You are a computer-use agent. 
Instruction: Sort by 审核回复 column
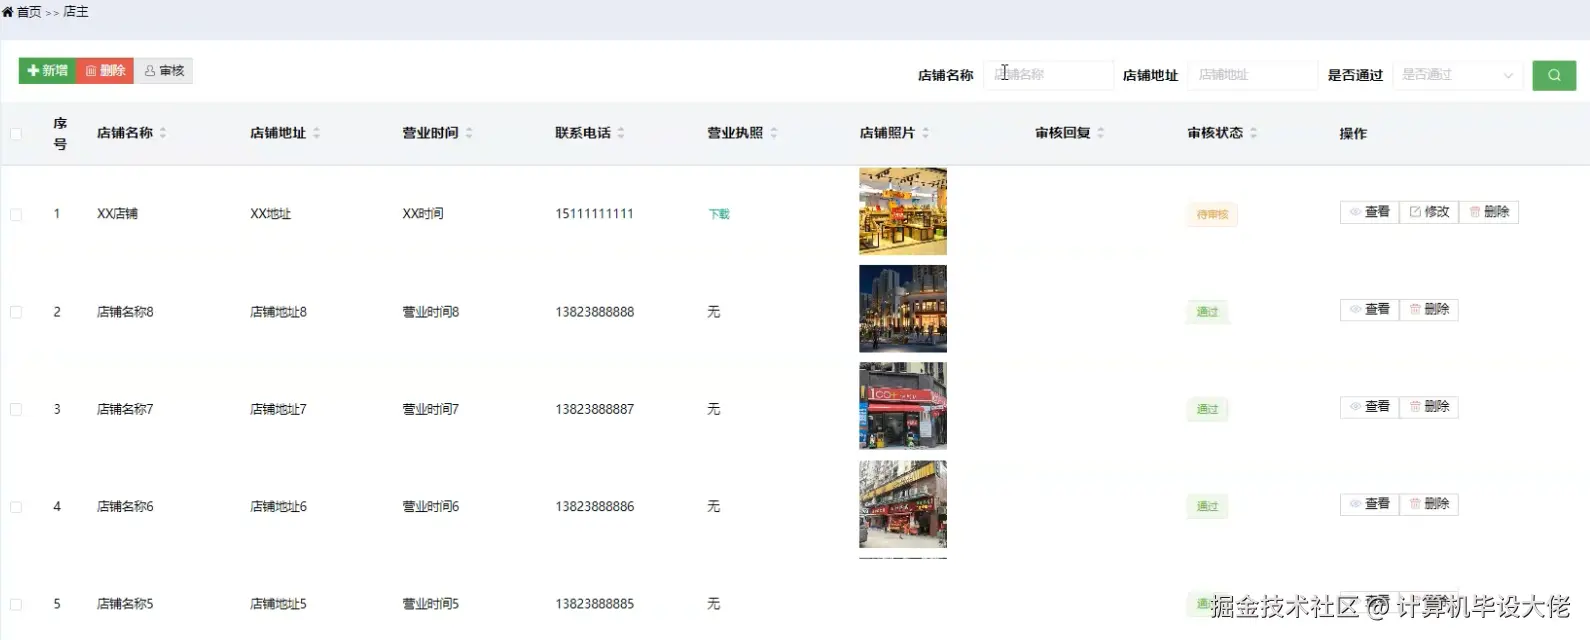[x=1101, y=133]
